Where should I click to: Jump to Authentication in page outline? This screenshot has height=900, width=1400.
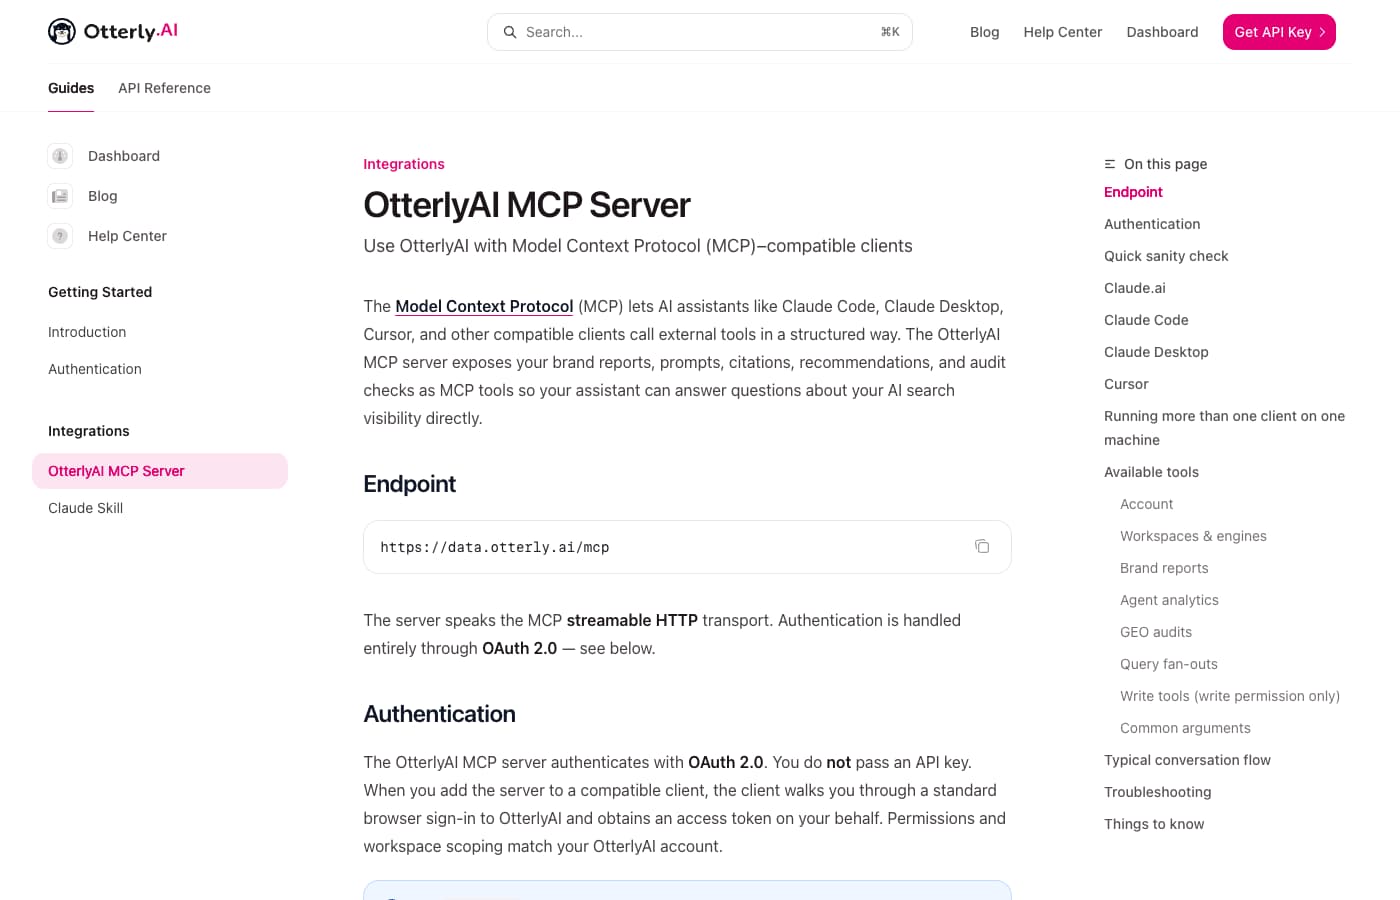(x=1152, y=224)
